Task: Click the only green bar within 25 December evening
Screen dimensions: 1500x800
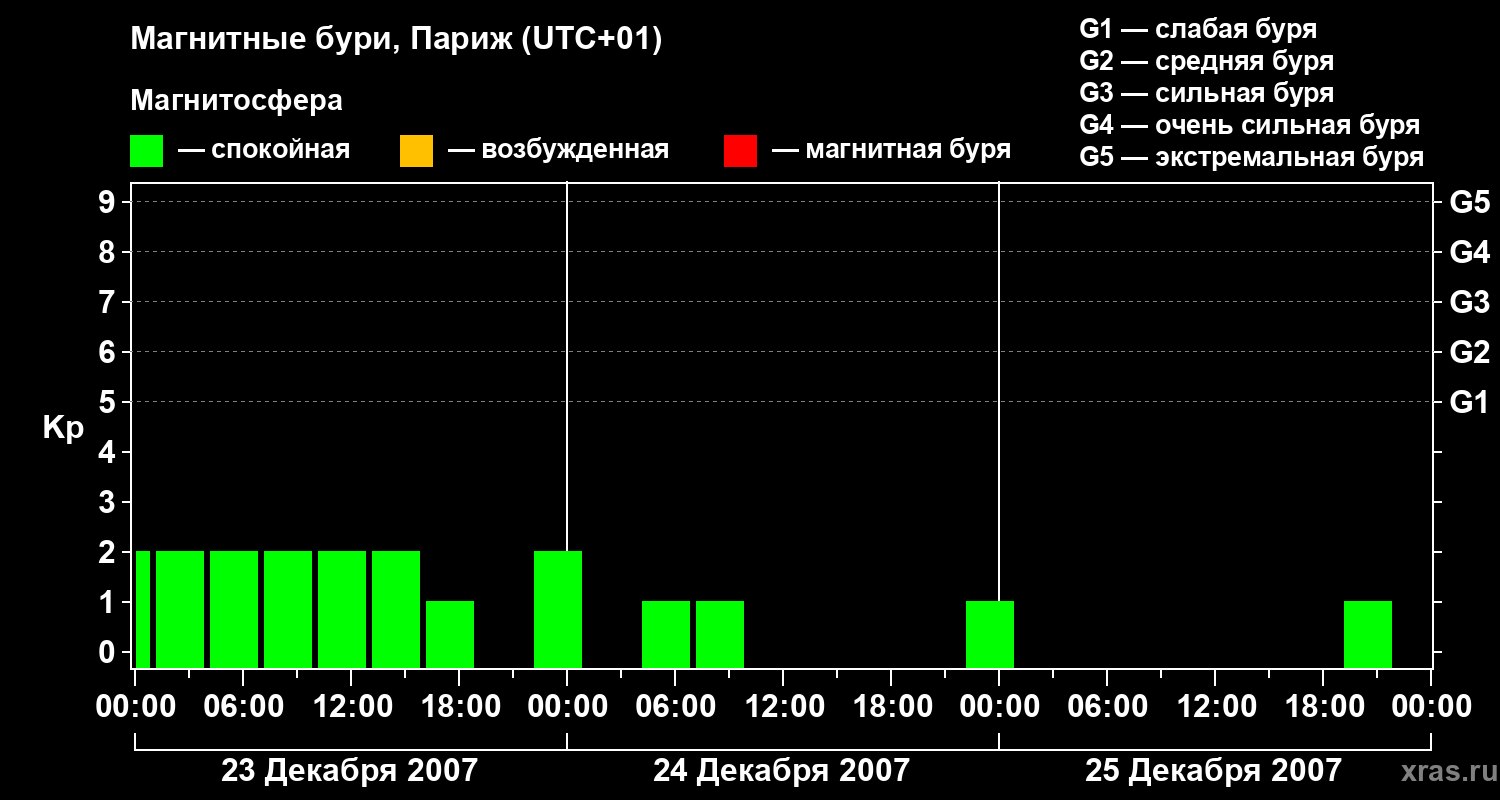Action: (1368, 634)
